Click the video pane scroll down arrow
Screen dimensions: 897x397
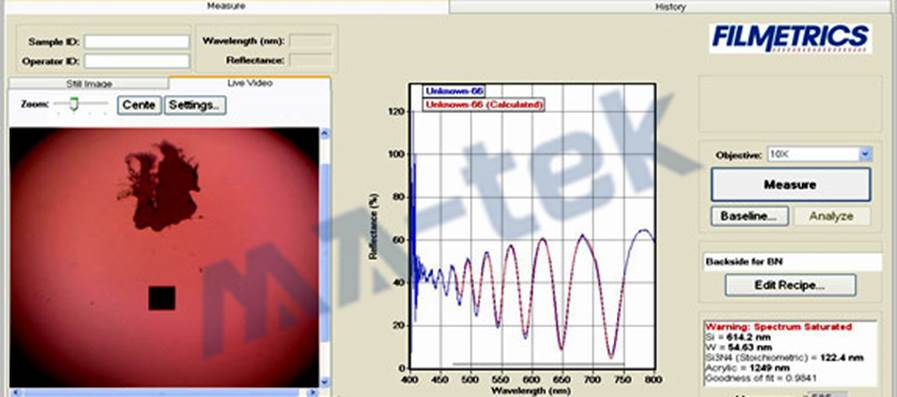click(325, 381)
